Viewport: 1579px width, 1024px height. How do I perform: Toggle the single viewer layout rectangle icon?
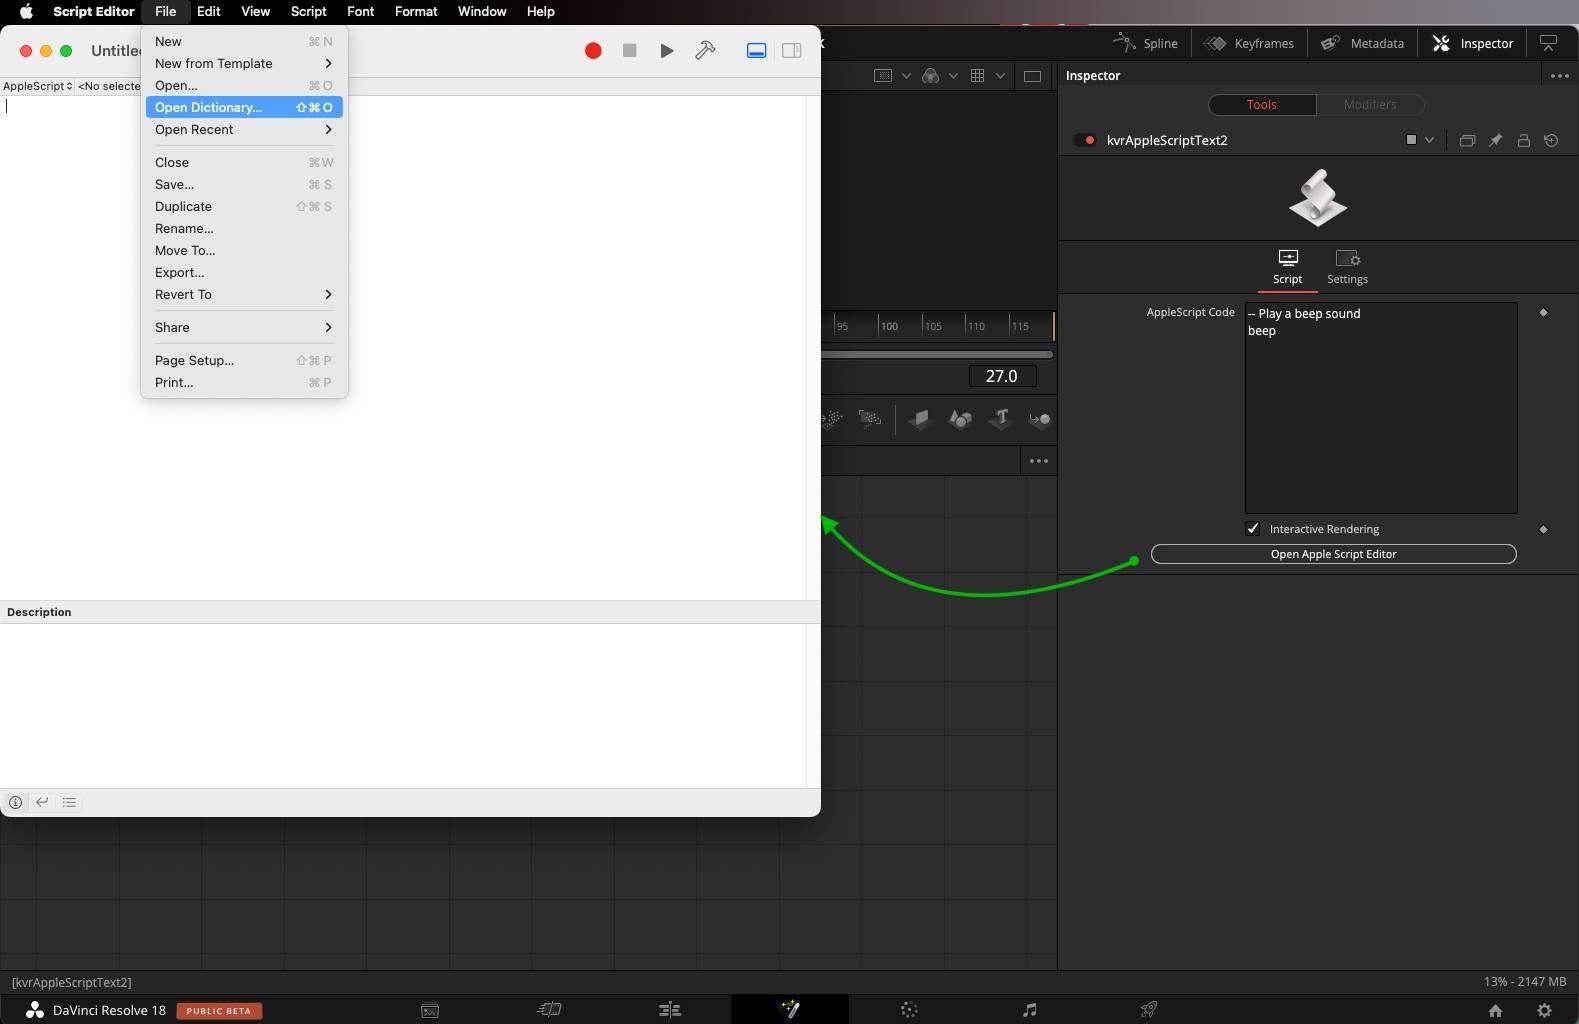1032,76
